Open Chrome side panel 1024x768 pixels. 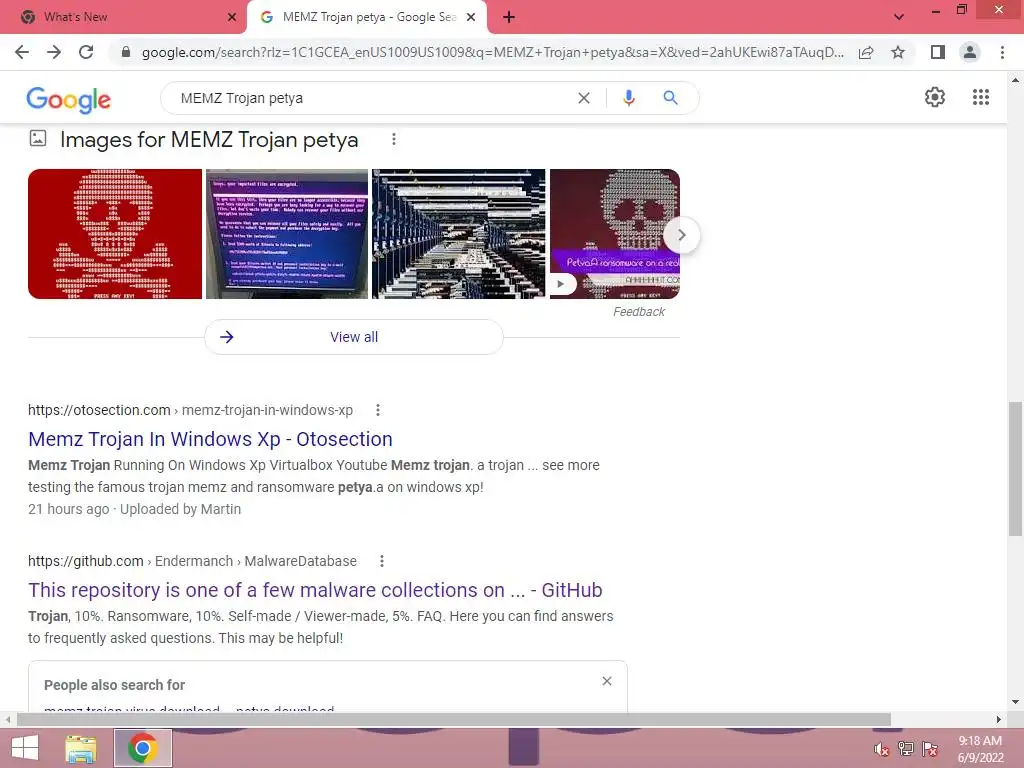(x=938, y=52)
